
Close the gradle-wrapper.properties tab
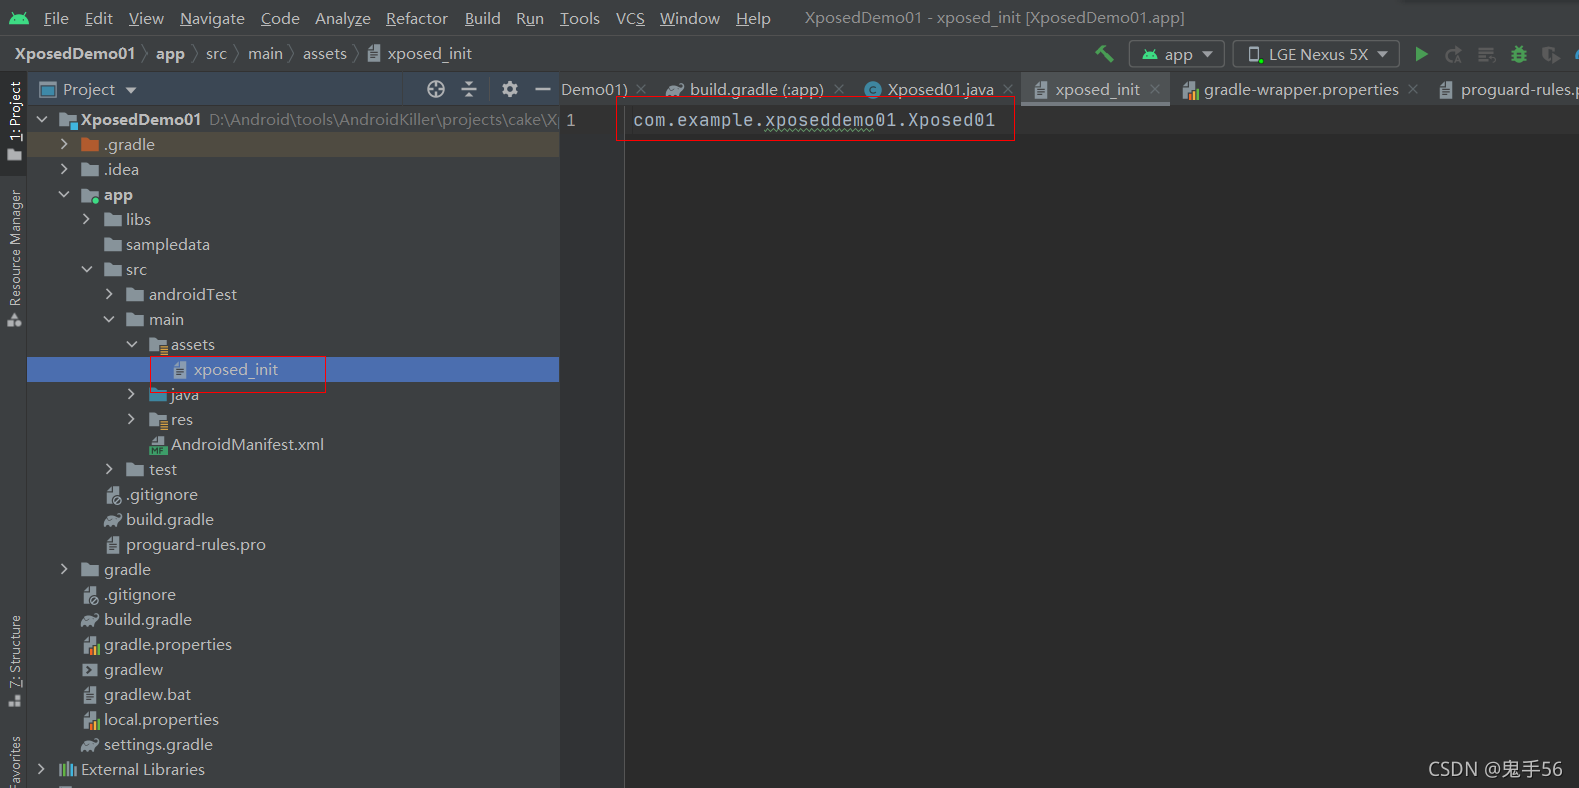point(1413,89)
